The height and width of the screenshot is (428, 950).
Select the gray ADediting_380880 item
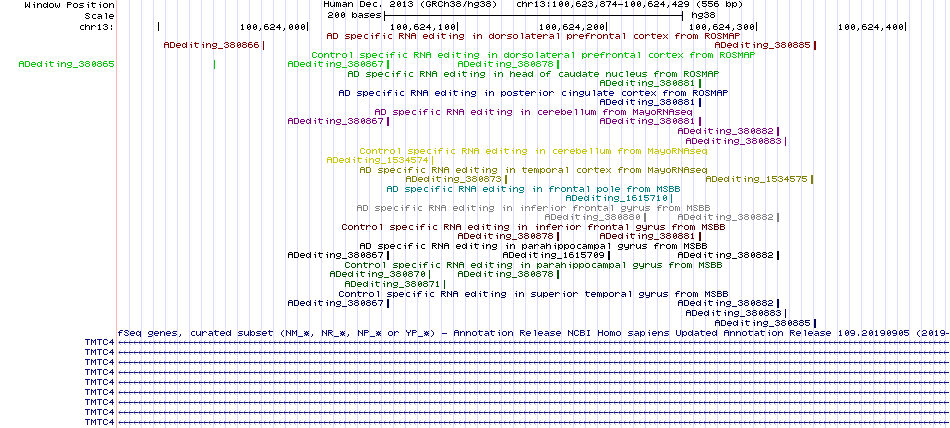592,217
